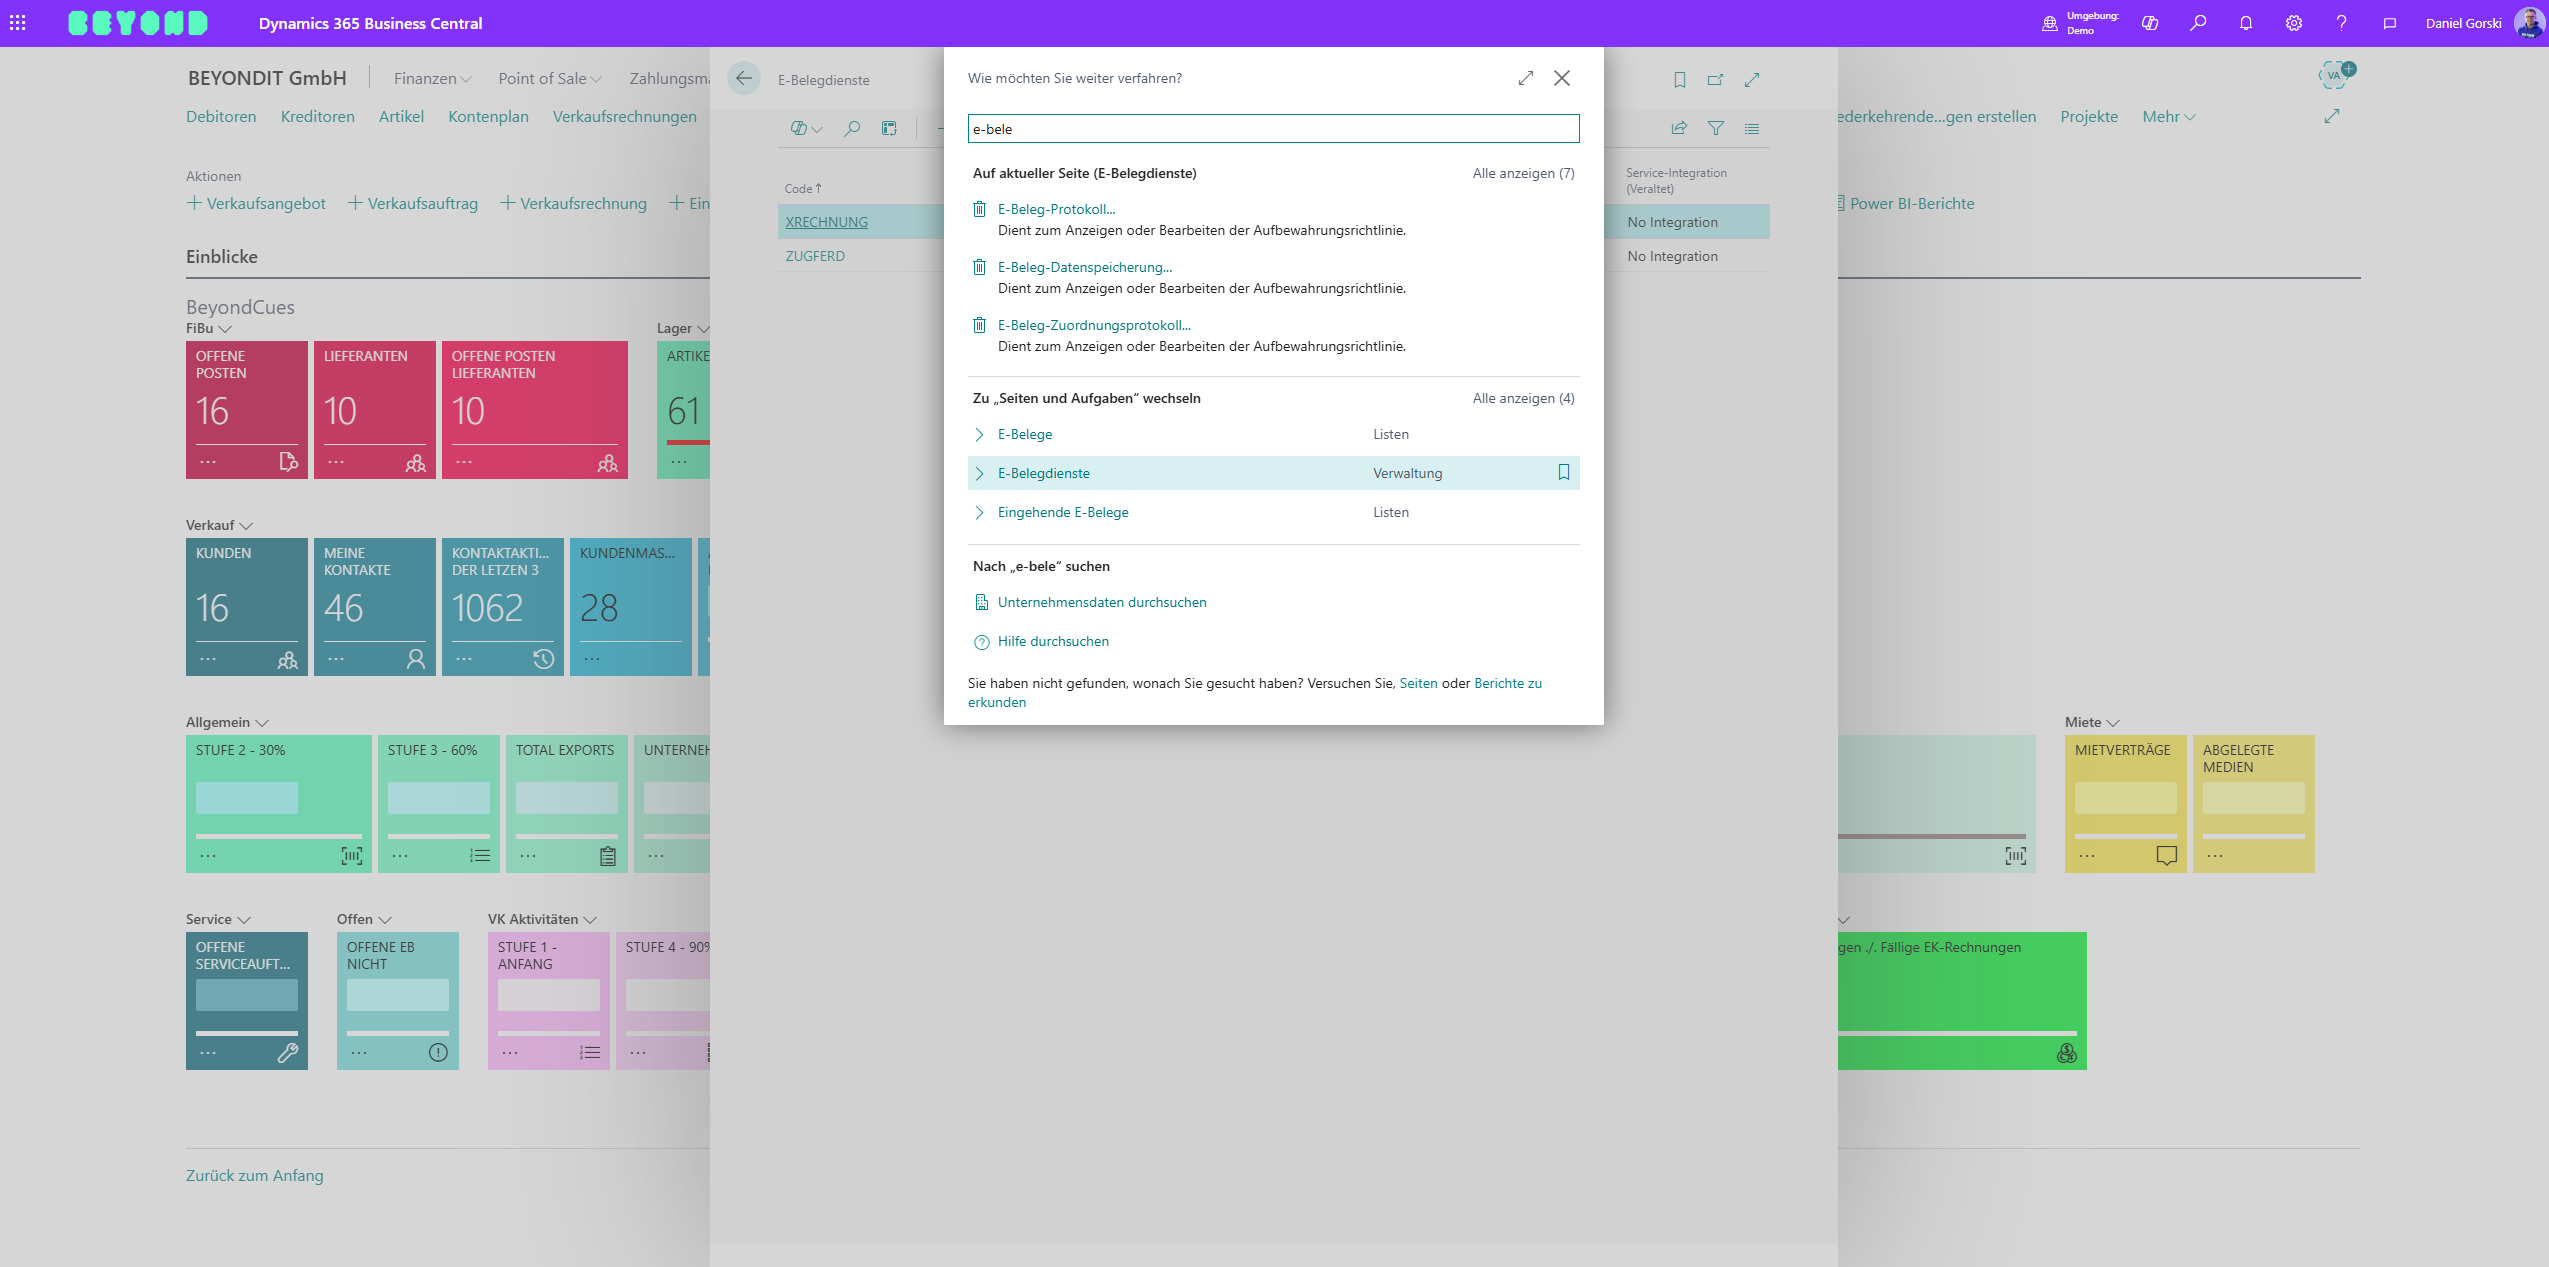Expand the search dialog to full size
This screenshot has height=1267, width=2549.
click(1525, 78)
